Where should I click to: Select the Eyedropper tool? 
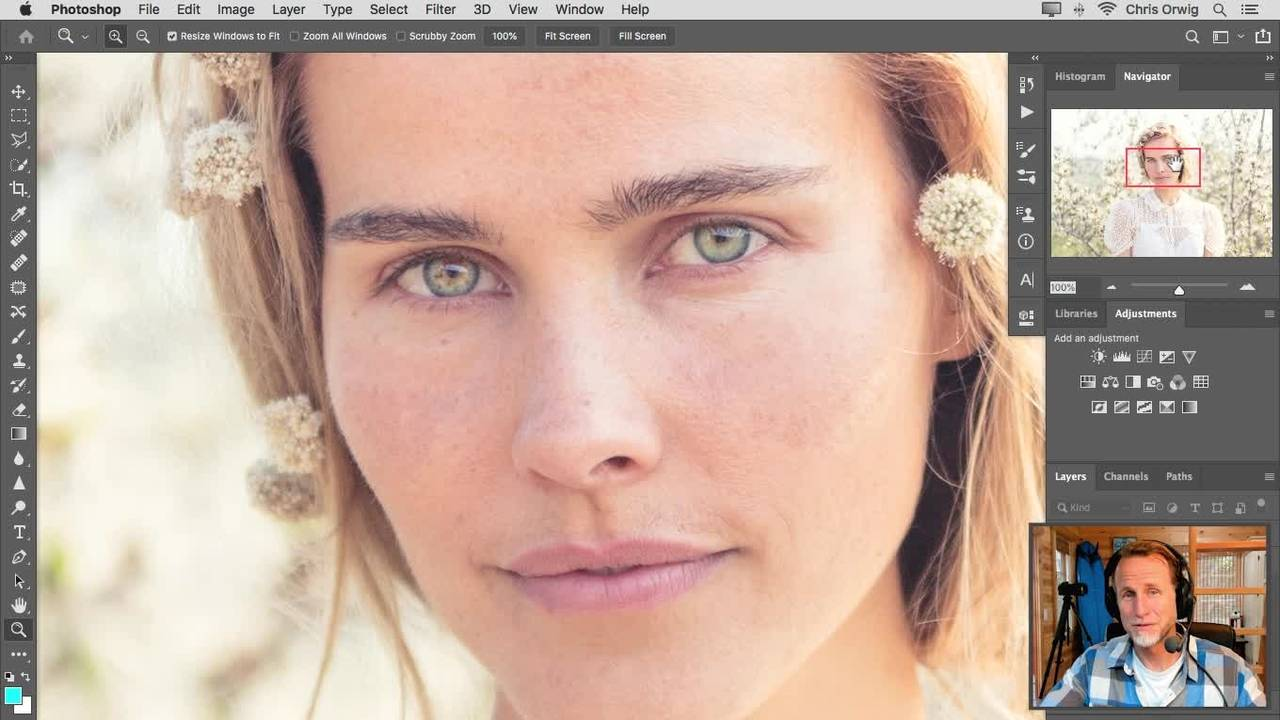(19, 214)
